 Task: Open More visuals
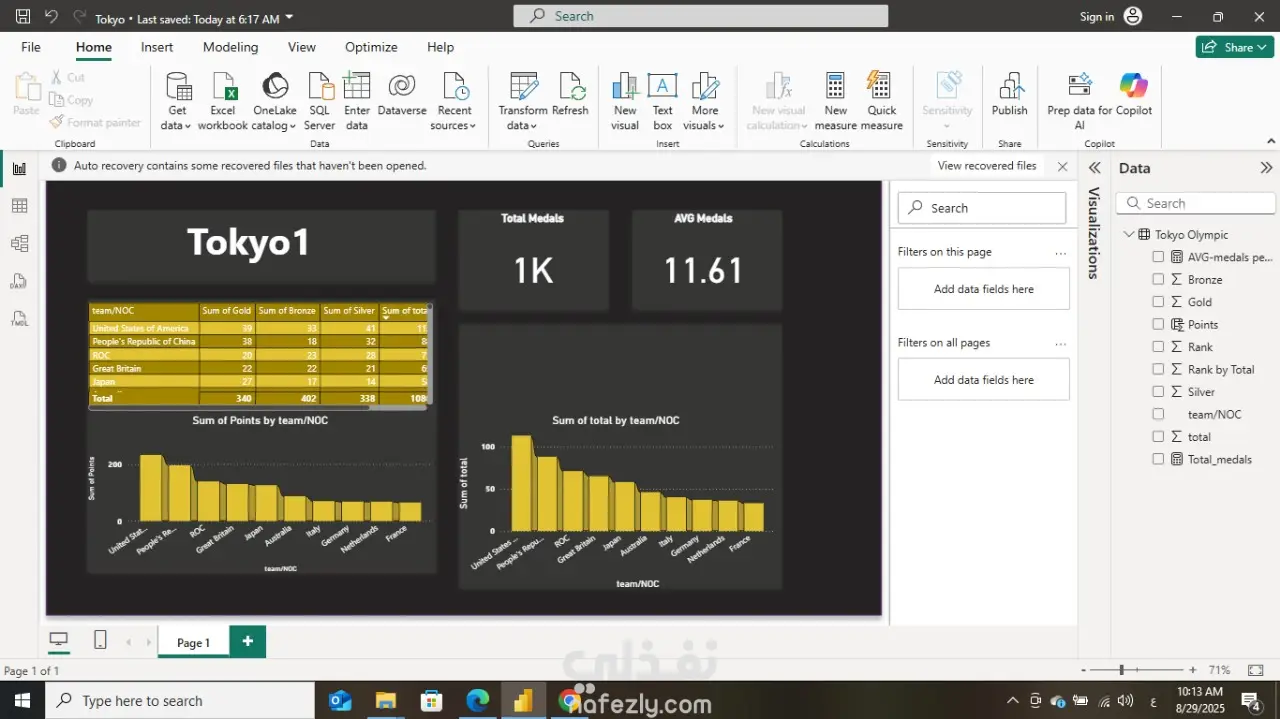(x=705, y=101)
